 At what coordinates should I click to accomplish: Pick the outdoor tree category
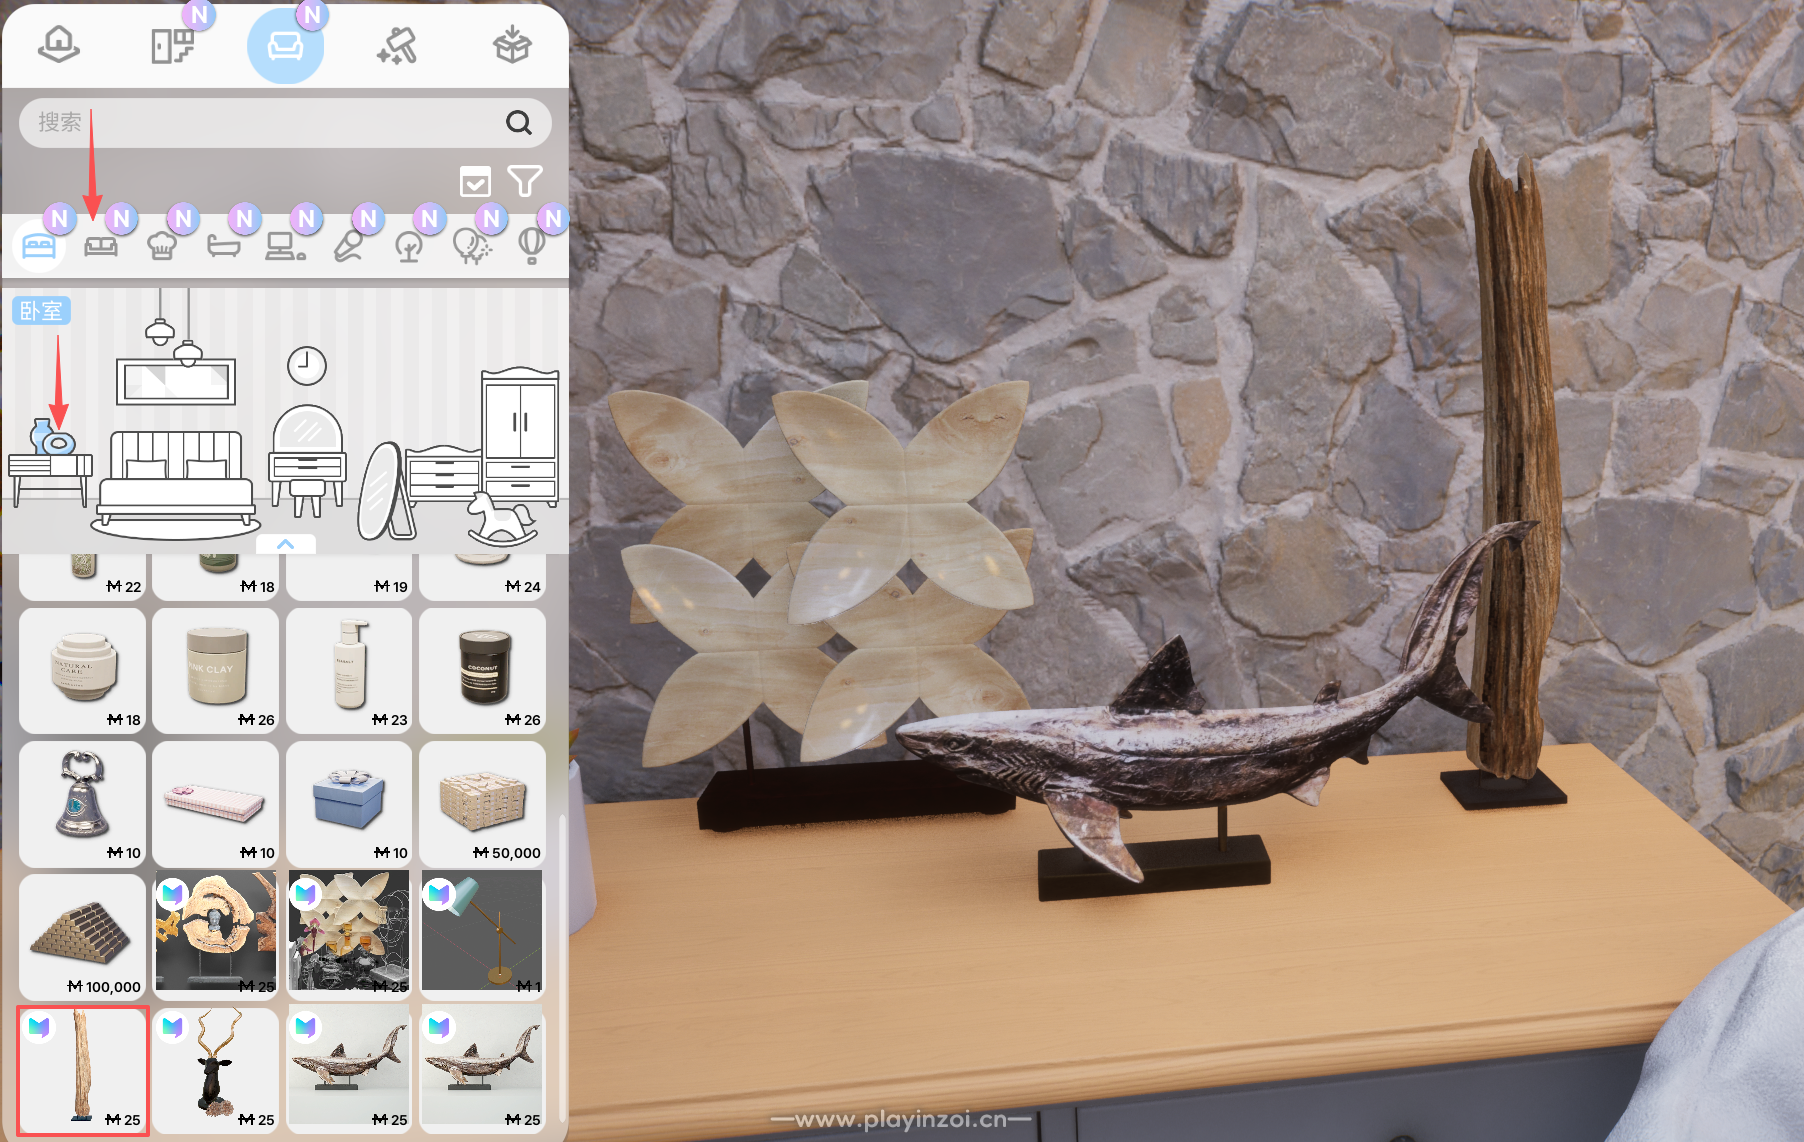pyautogui.click(x=409, y=245)
